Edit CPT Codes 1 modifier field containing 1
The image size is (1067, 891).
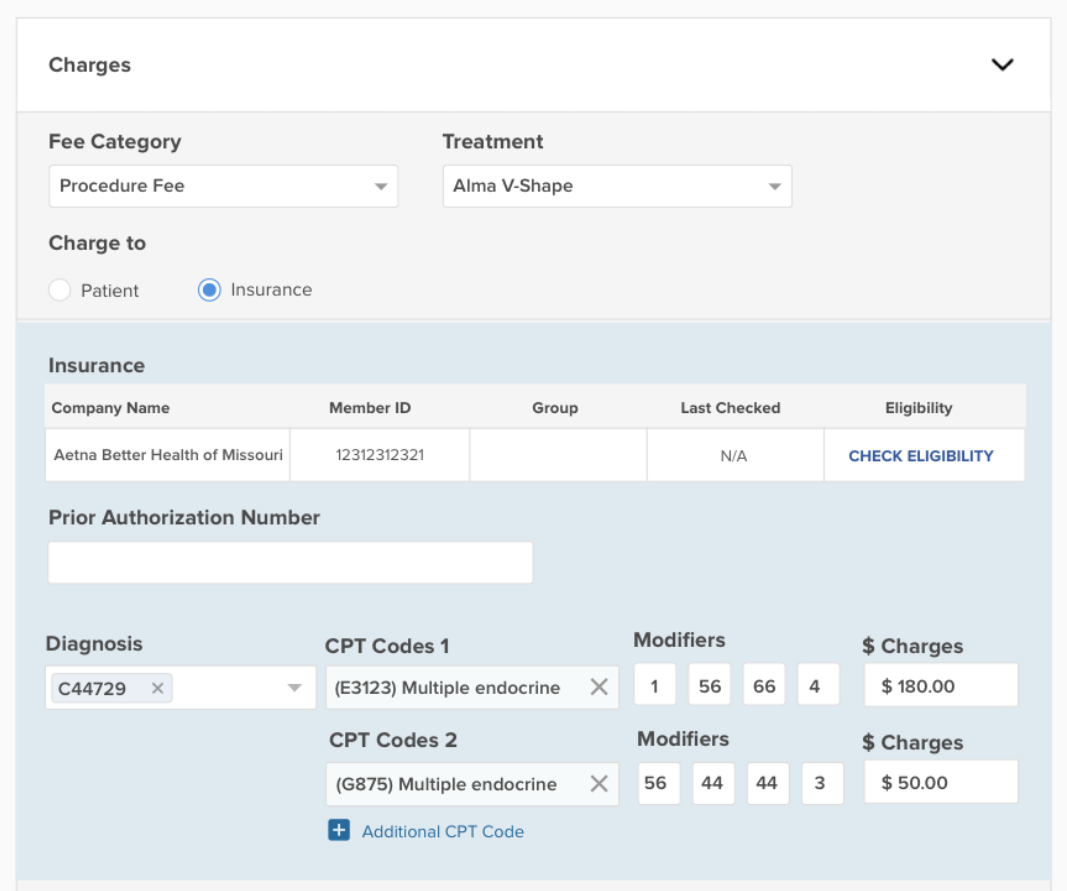click(x=655, y=685)
